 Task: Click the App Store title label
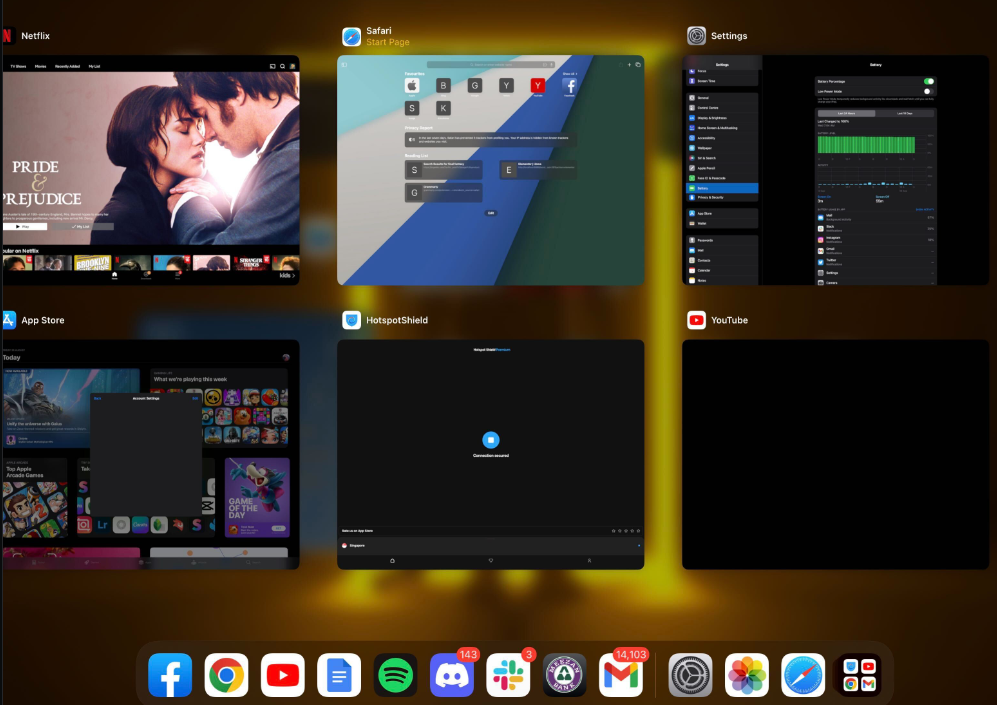pos(42,320)
